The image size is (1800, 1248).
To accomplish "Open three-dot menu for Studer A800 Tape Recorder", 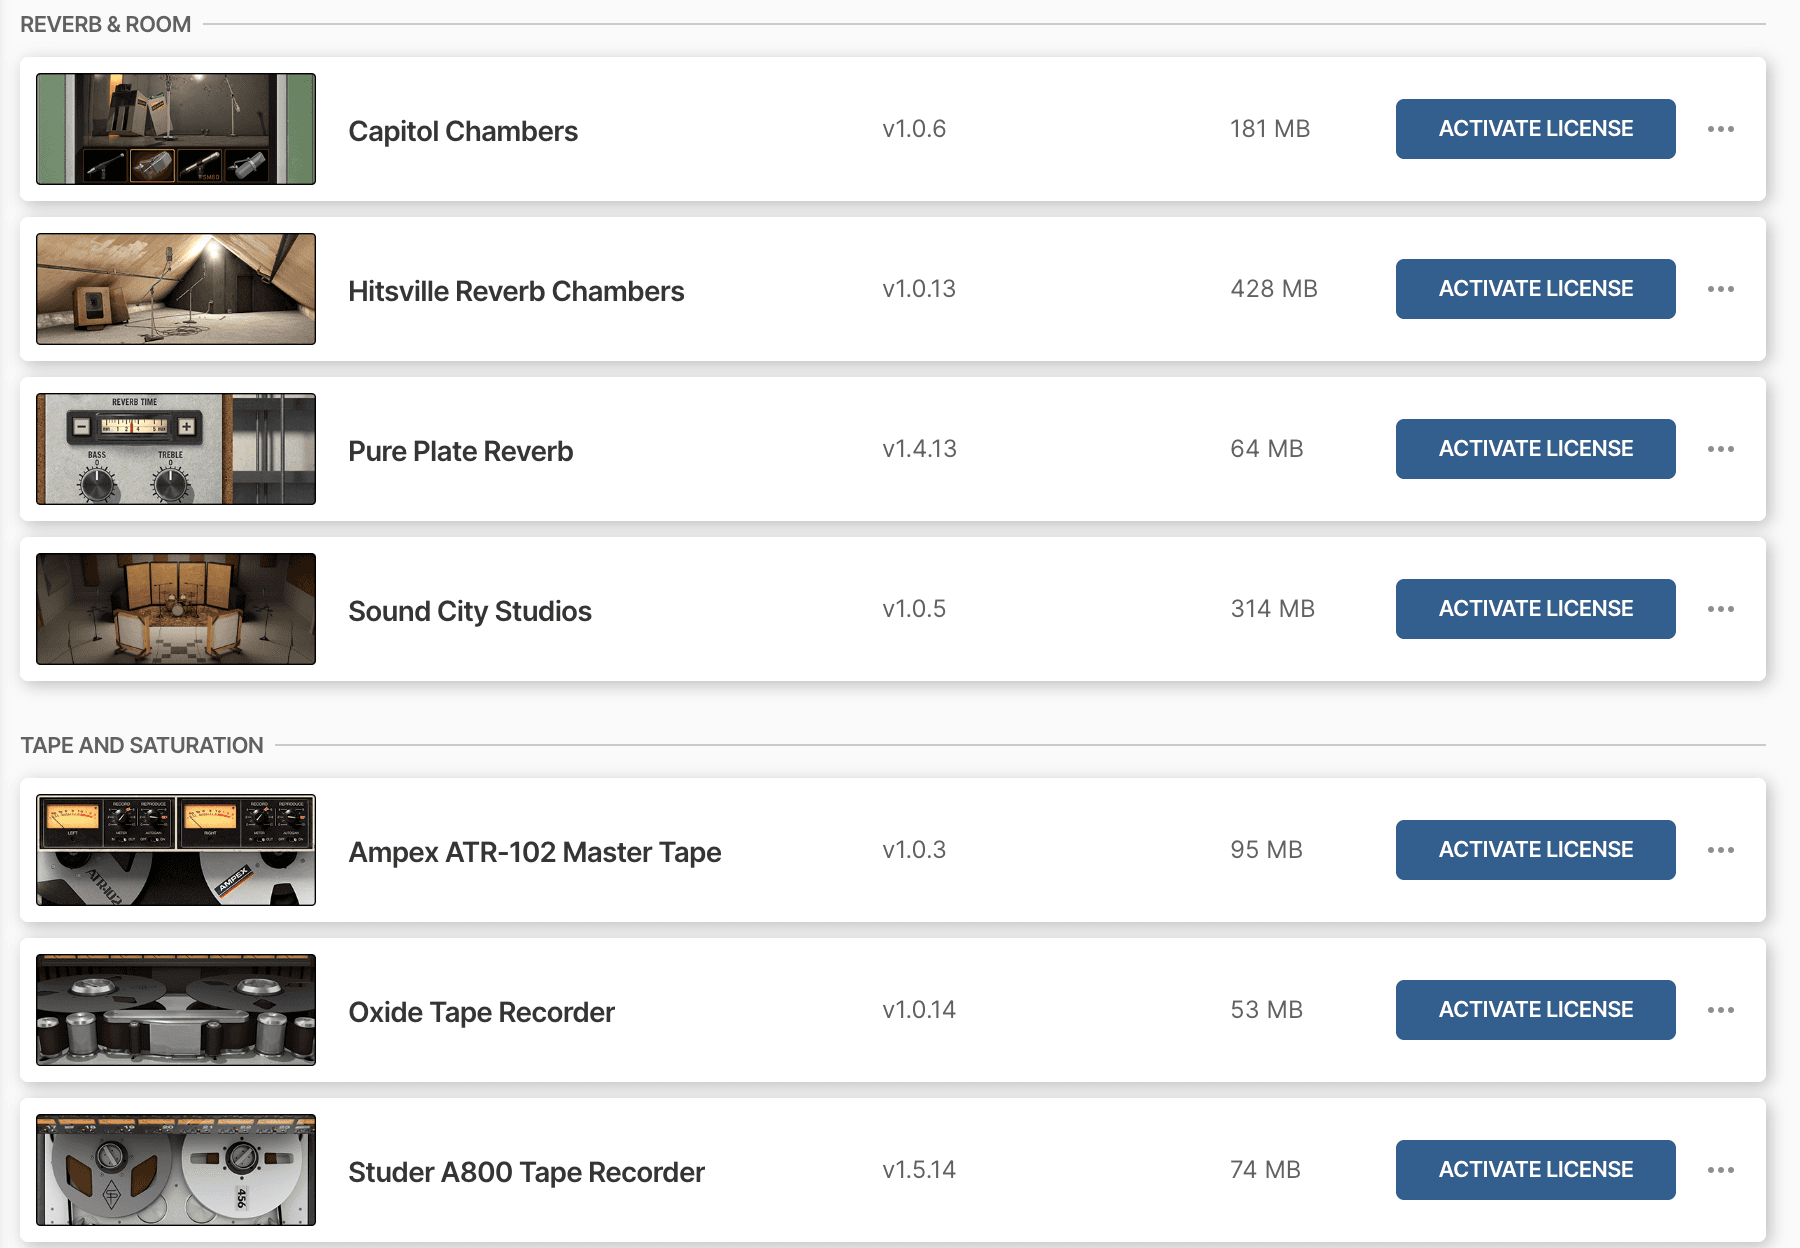I will click(x=1720, y=1170).
